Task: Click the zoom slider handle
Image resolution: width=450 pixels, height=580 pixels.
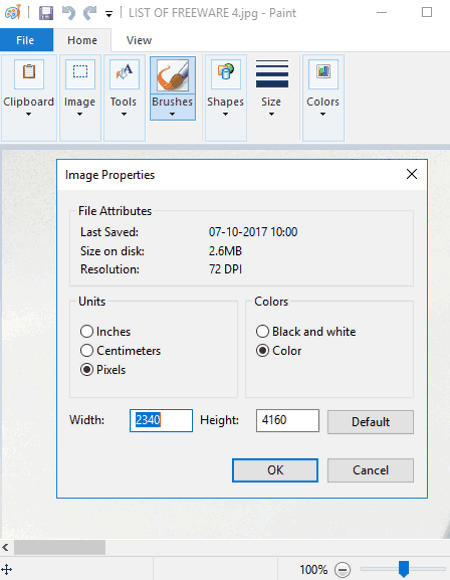Action: (x=403, y=569)
